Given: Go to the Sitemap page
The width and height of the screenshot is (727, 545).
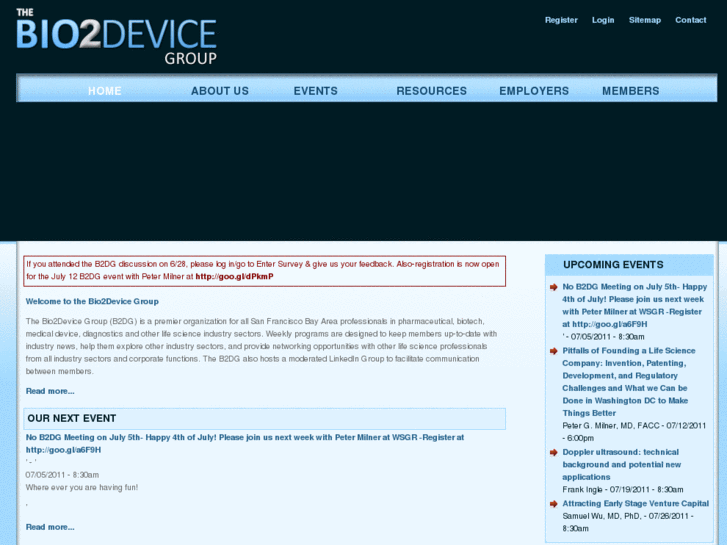Looking at the screenshot, I should [644, 20].
